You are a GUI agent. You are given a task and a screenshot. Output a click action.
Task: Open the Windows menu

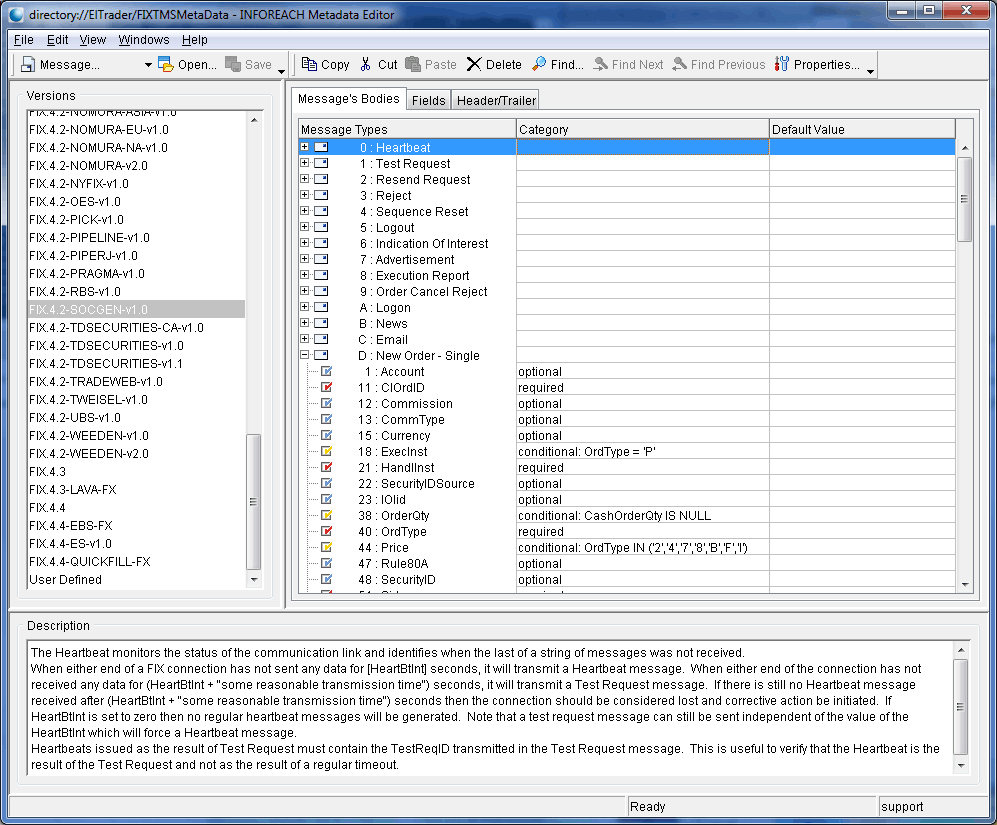pos(144,39)
